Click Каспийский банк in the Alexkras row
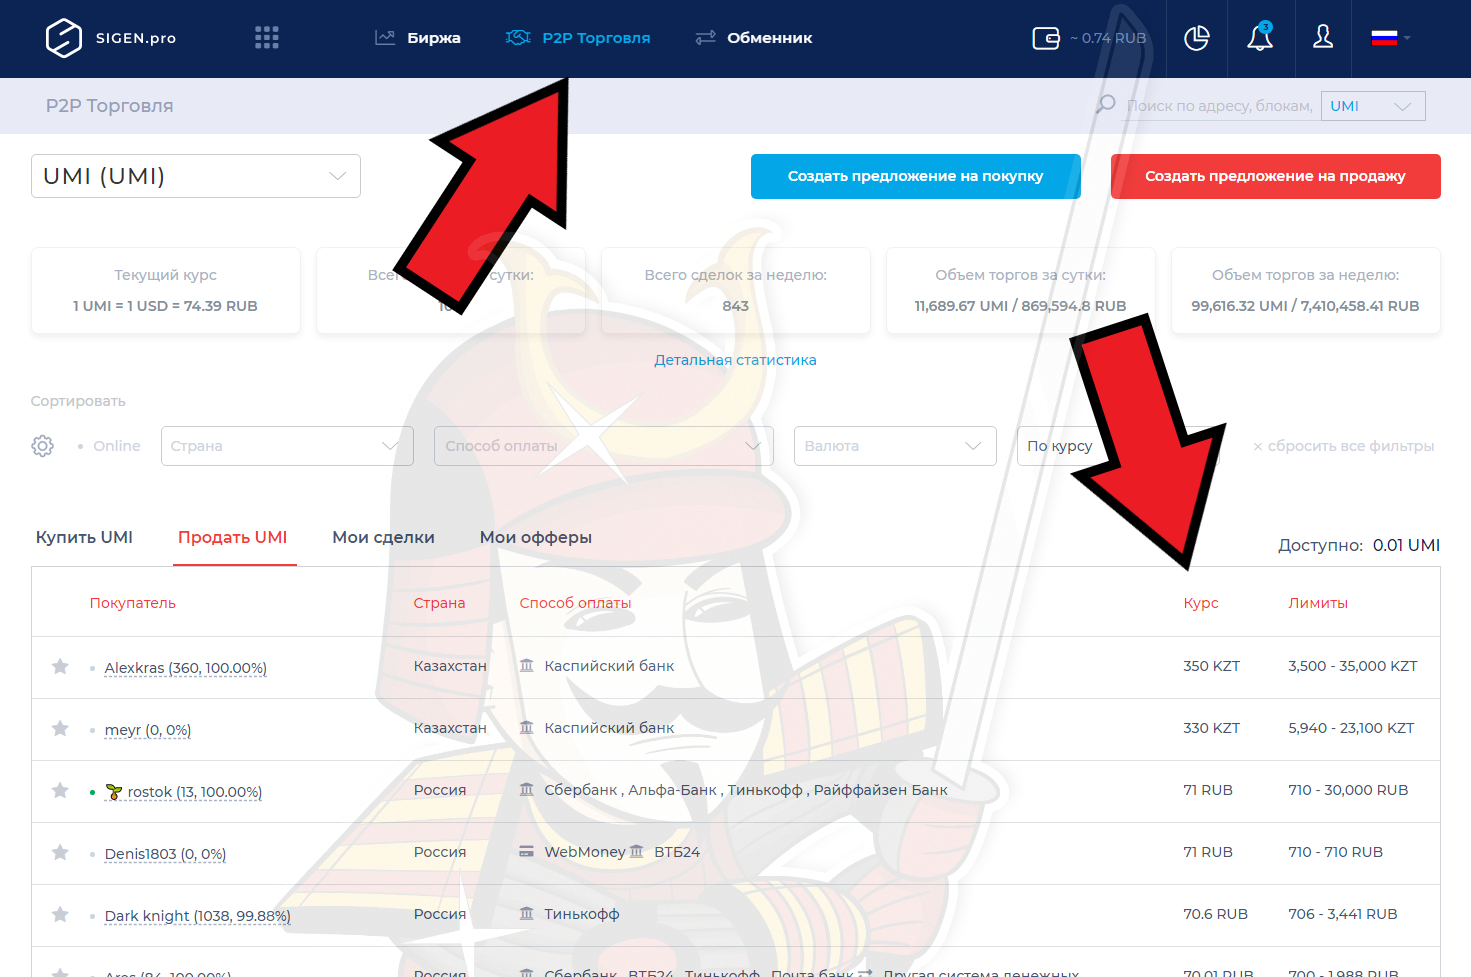The image size is (1471, 977). (609, 666)
